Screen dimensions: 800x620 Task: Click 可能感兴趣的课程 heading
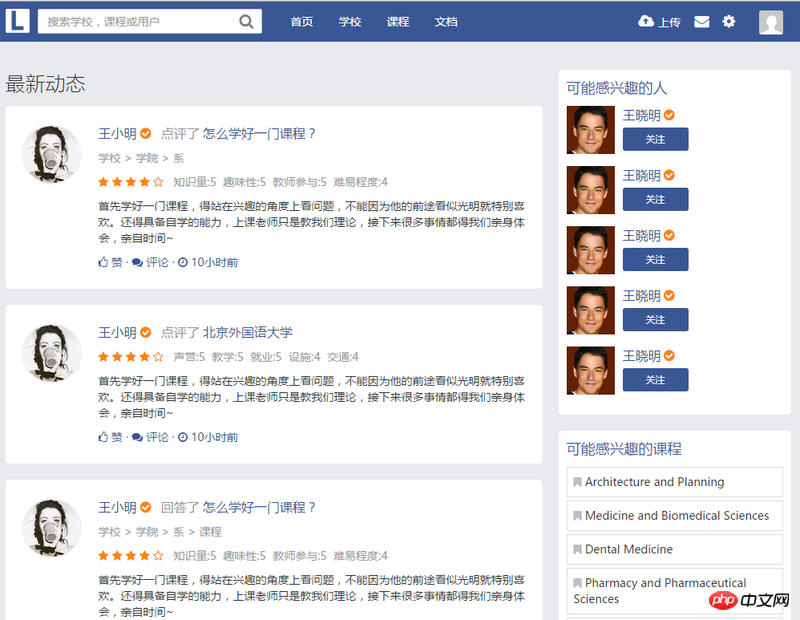(624, 449)
